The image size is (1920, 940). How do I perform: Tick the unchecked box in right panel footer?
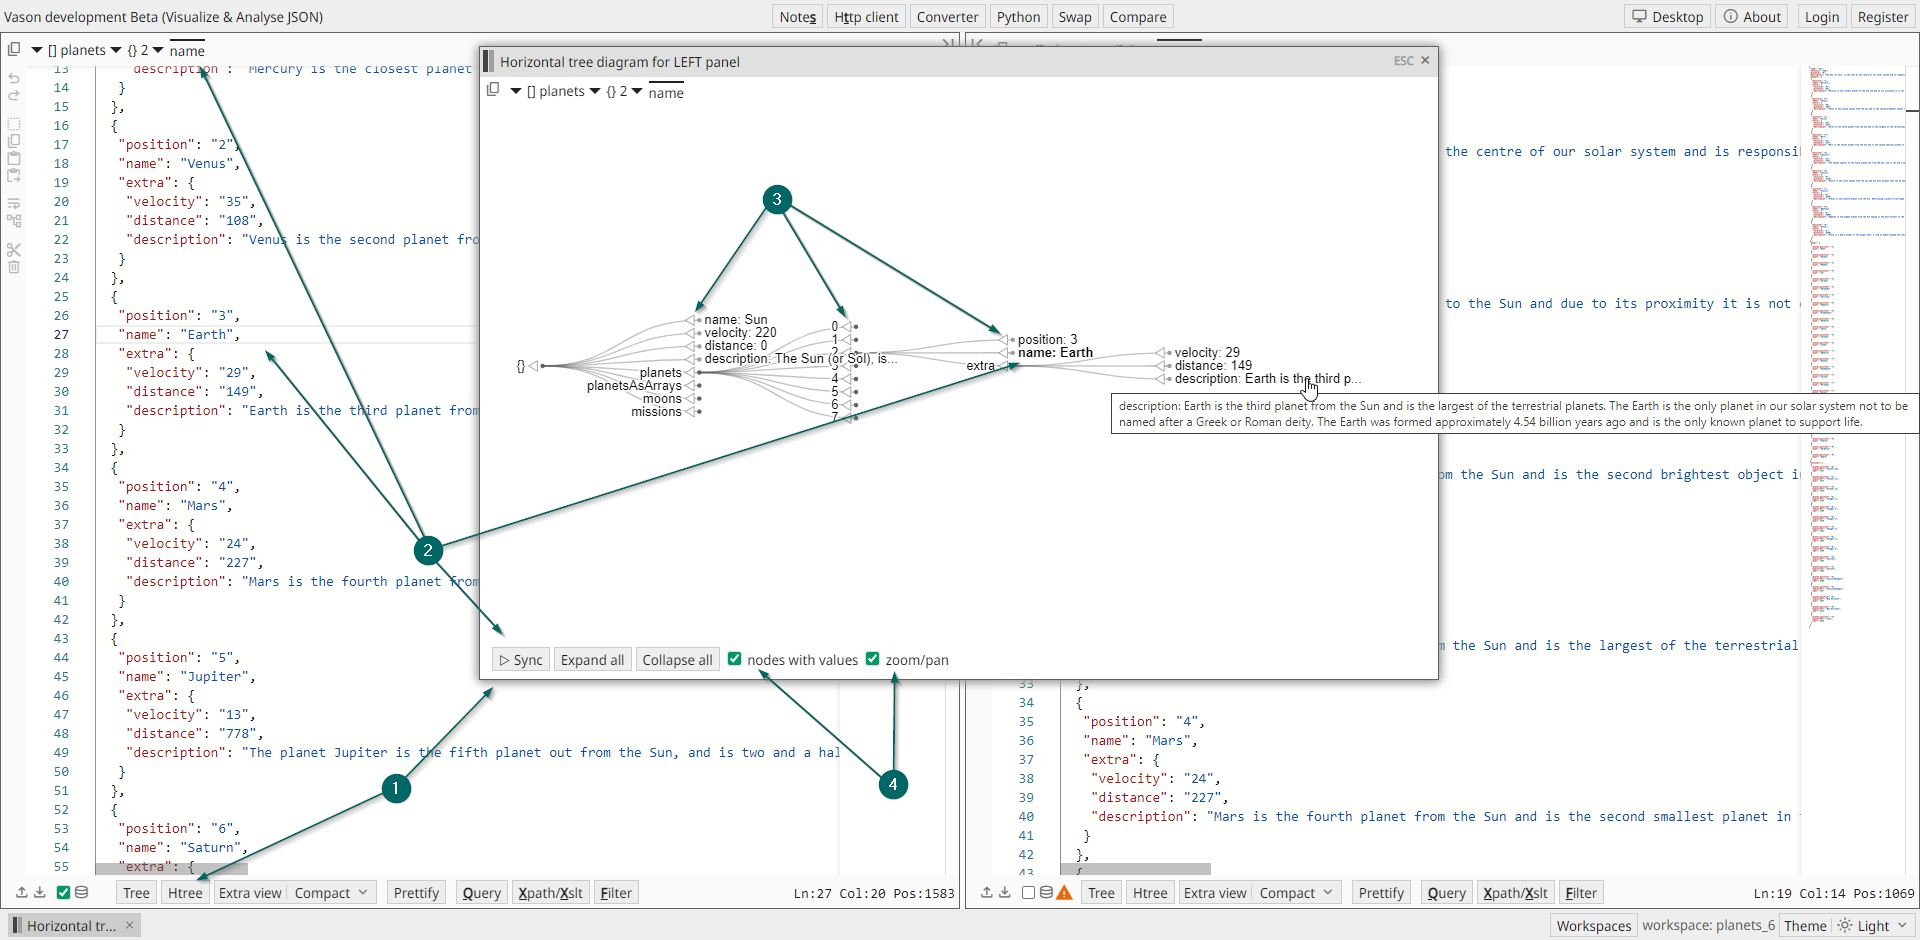click(x=1028, y=893)
